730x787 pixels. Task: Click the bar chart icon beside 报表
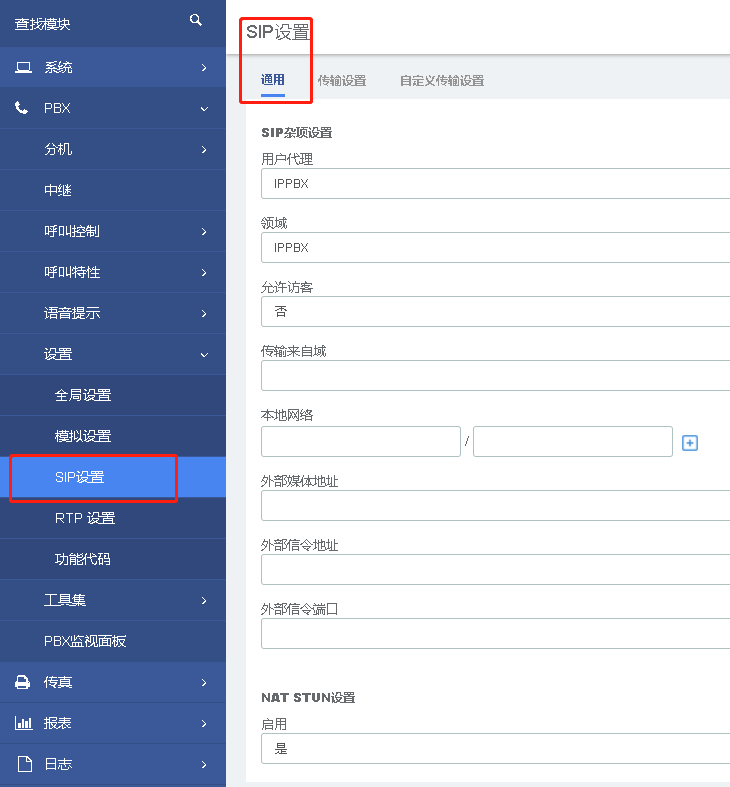click(23, 723)
